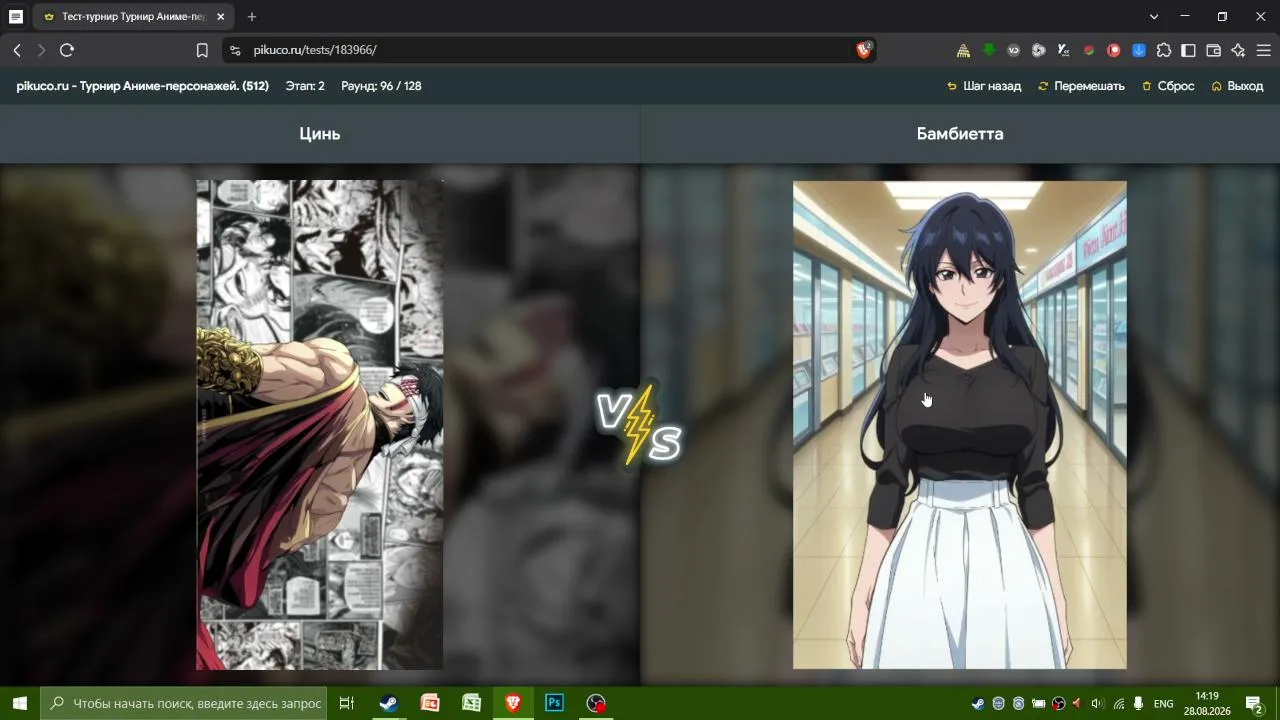Viewport: 1280px width, 720px height.
Task: Open the browser main hamburger menu
Action: (x=1263, y=50)
